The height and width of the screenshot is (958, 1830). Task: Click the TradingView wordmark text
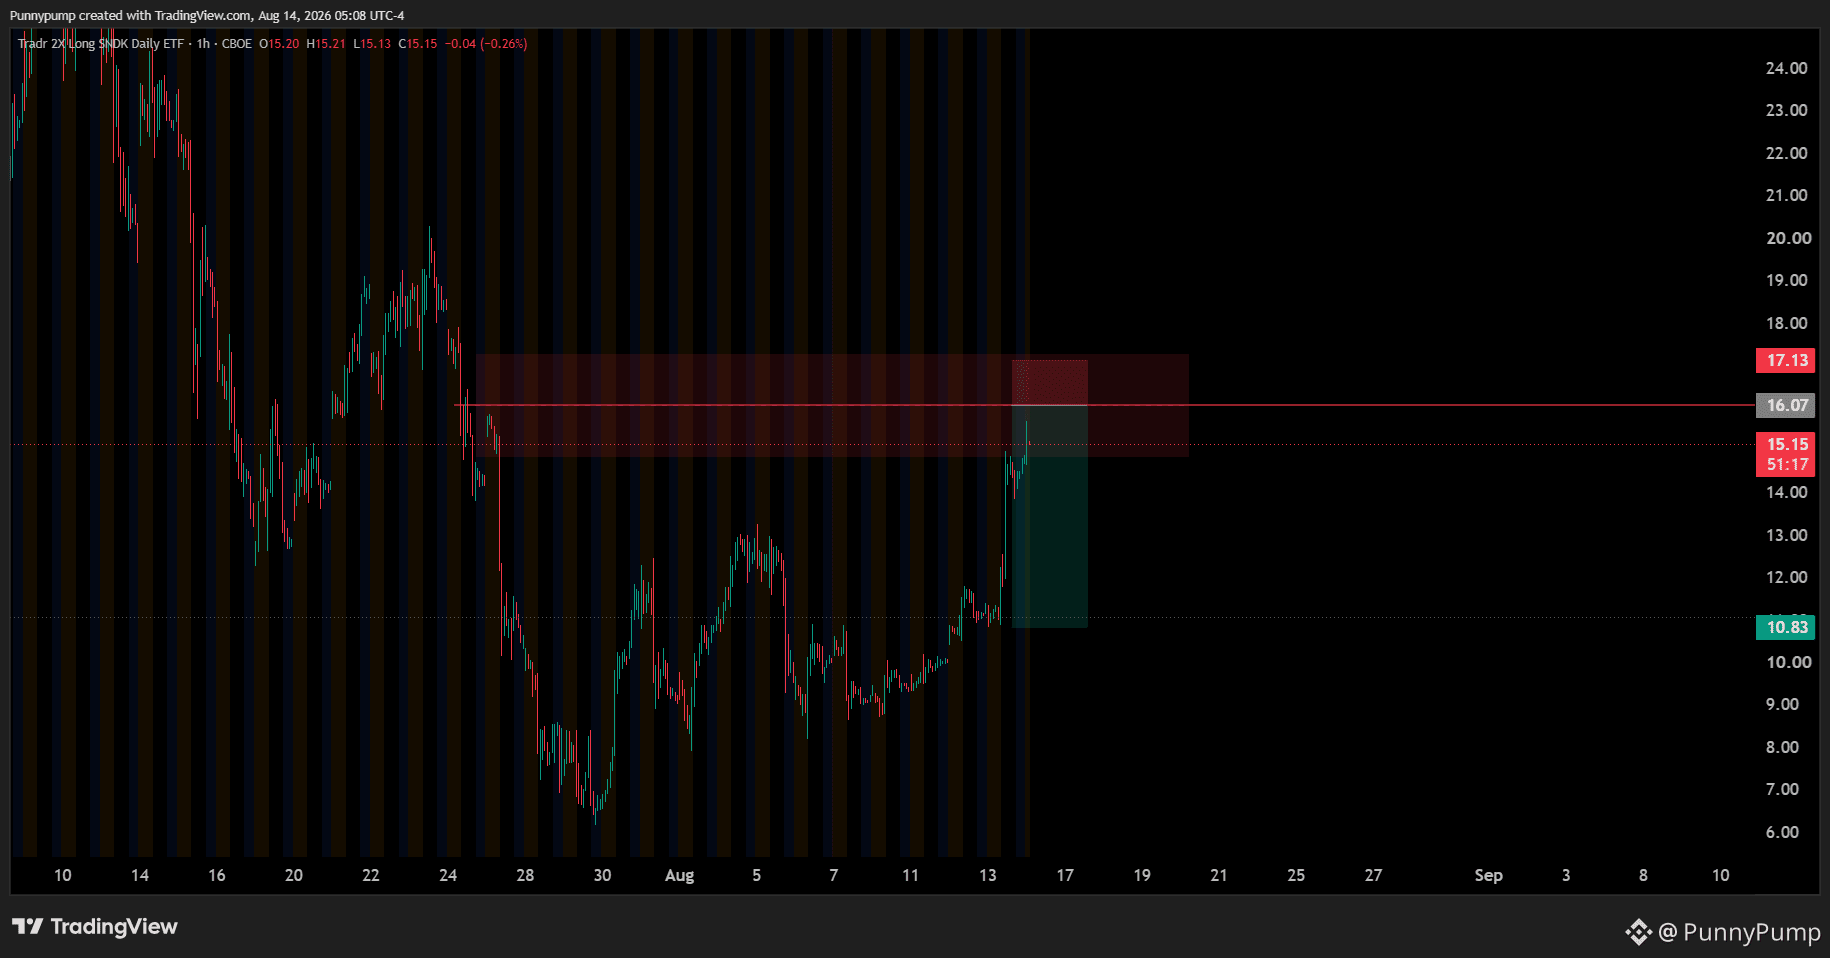(x=114, y=927)
